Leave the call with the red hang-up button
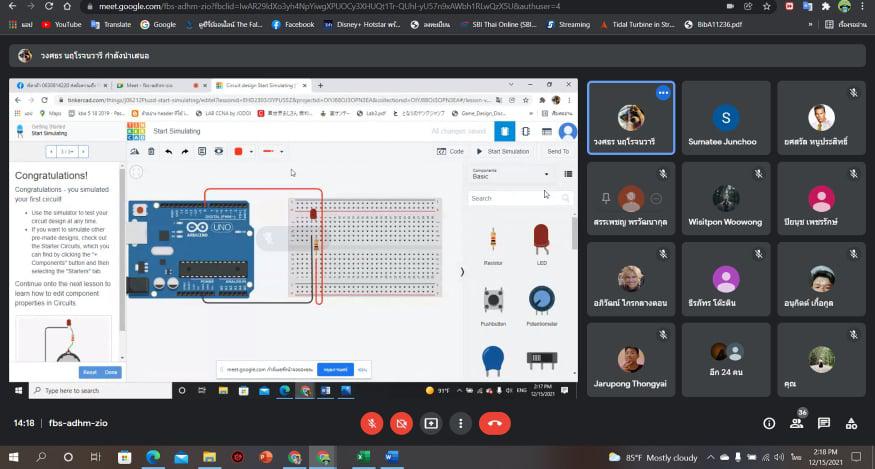The height and width of the screenshot is (469, 875). 494,423
